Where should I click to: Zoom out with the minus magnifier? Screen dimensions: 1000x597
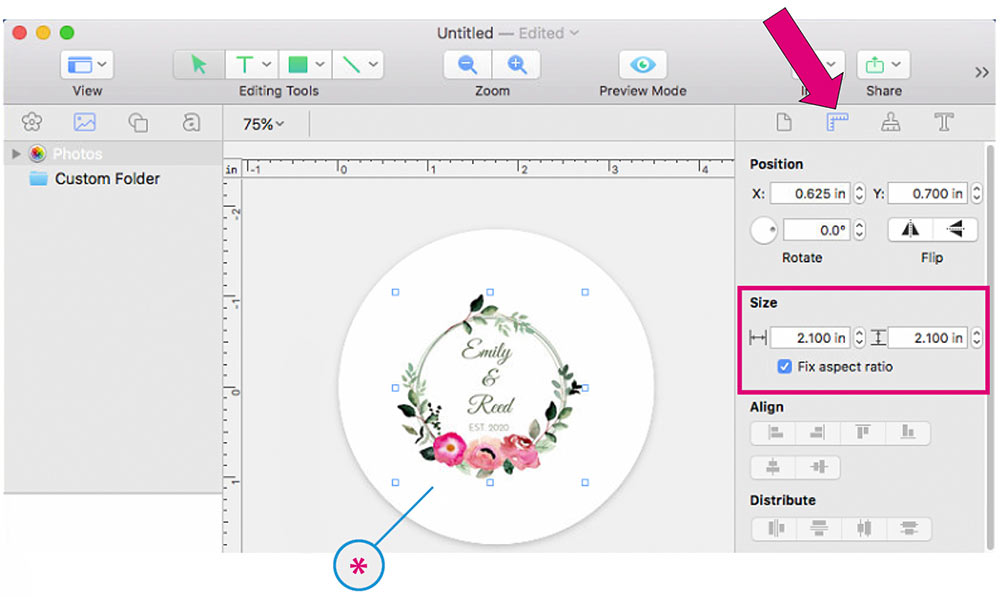[x=467, y=64]
